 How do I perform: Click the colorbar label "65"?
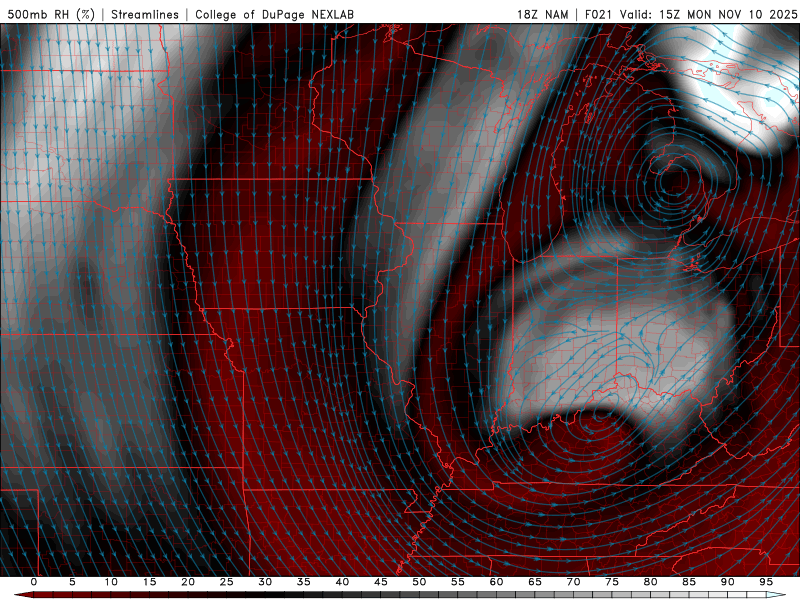tap(535, 582)
